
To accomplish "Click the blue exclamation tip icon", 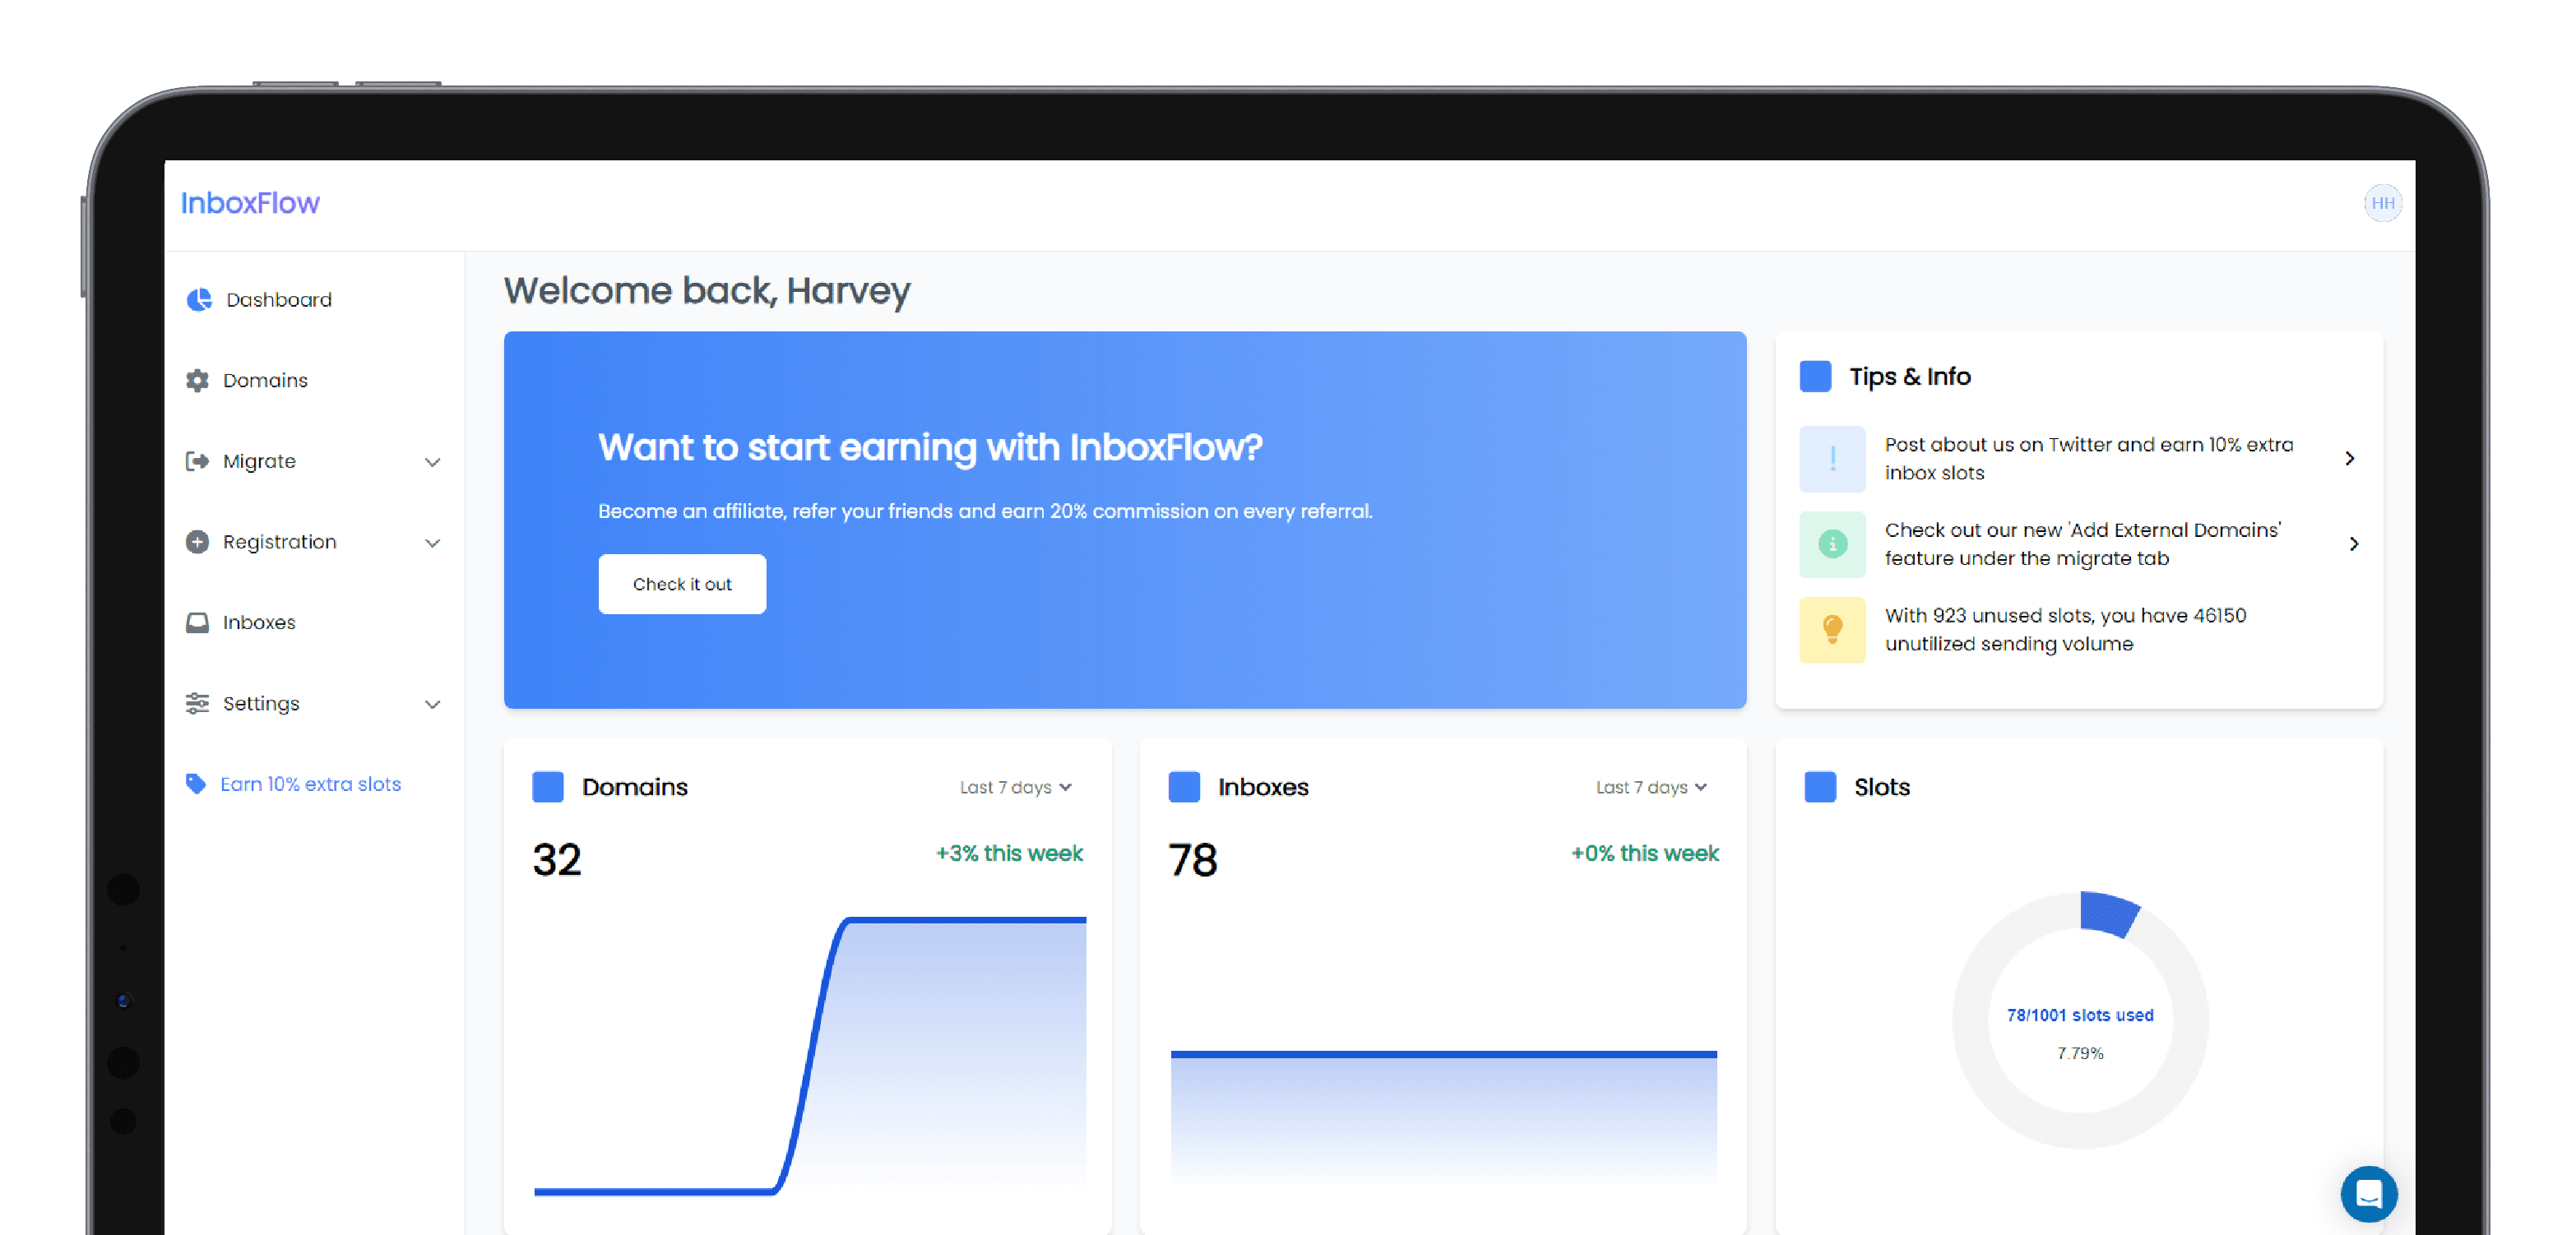I will tap(1832, 458).
